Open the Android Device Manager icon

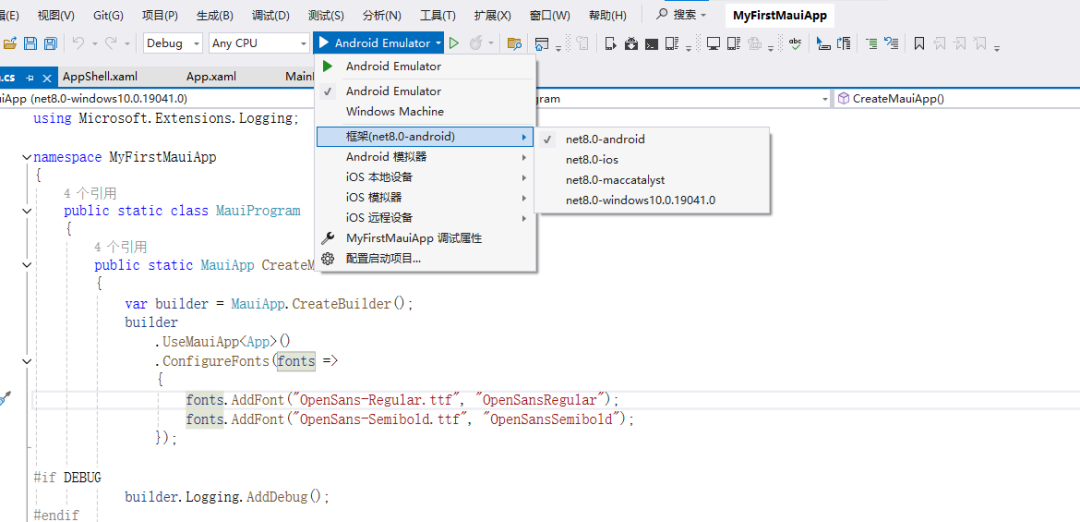click(610, 43)
